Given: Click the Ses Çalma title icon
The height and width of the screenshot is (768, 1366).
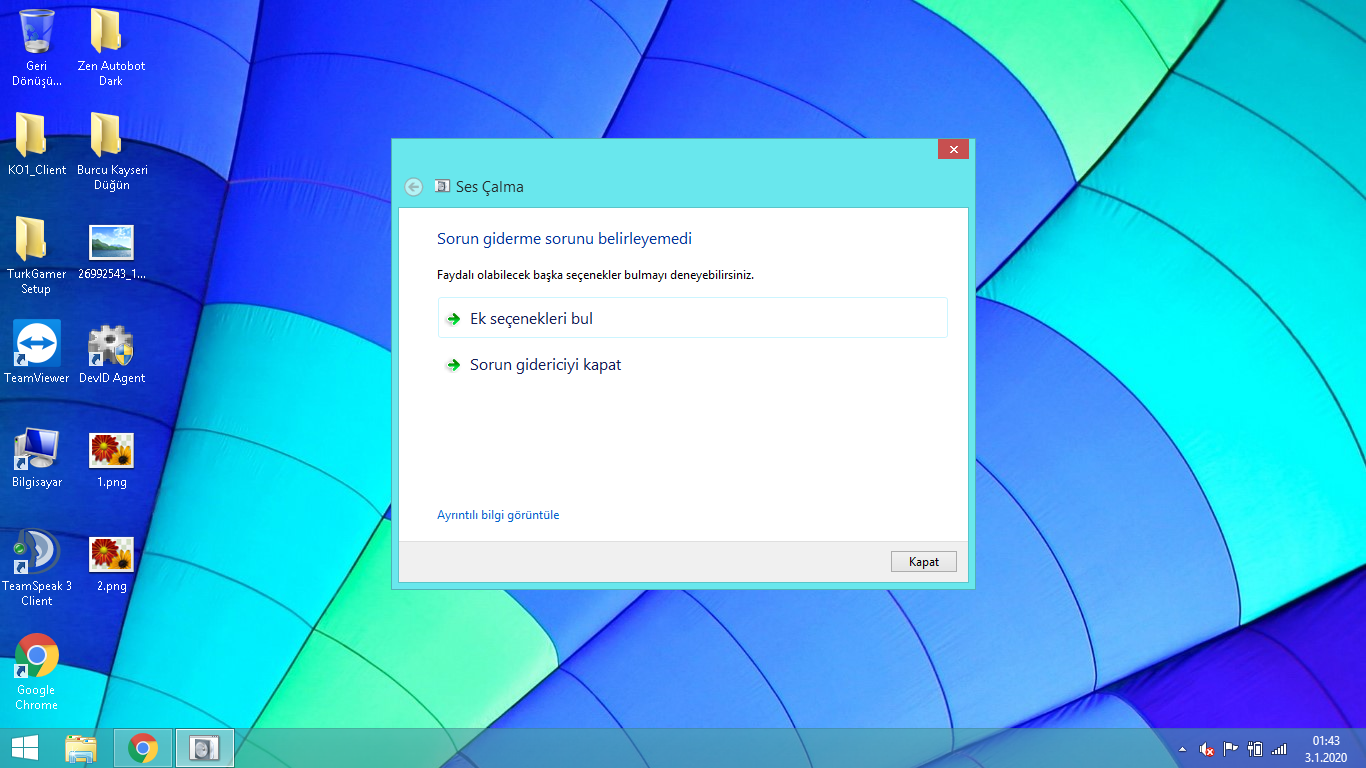Looking at the screenshot, I should tap(442, 187).
